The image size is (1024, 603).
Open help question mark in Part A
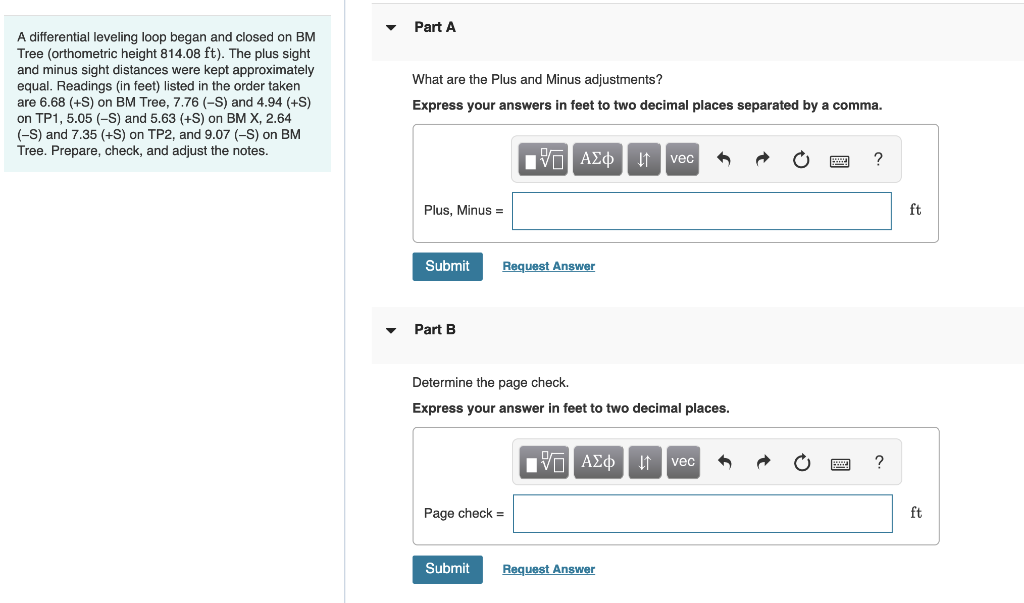[878, 159]
